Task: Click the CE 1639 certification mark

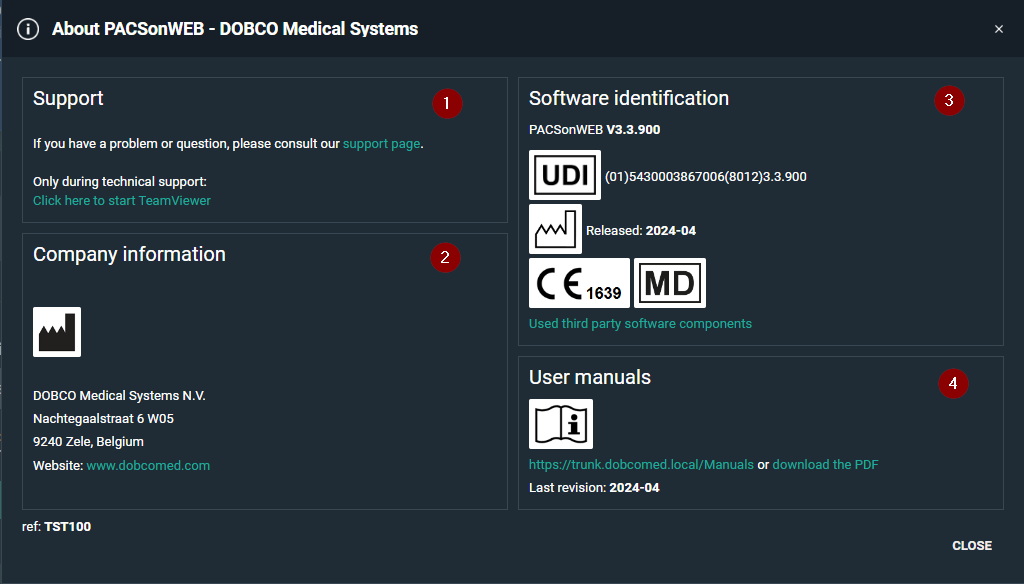Action: (579, 283)
